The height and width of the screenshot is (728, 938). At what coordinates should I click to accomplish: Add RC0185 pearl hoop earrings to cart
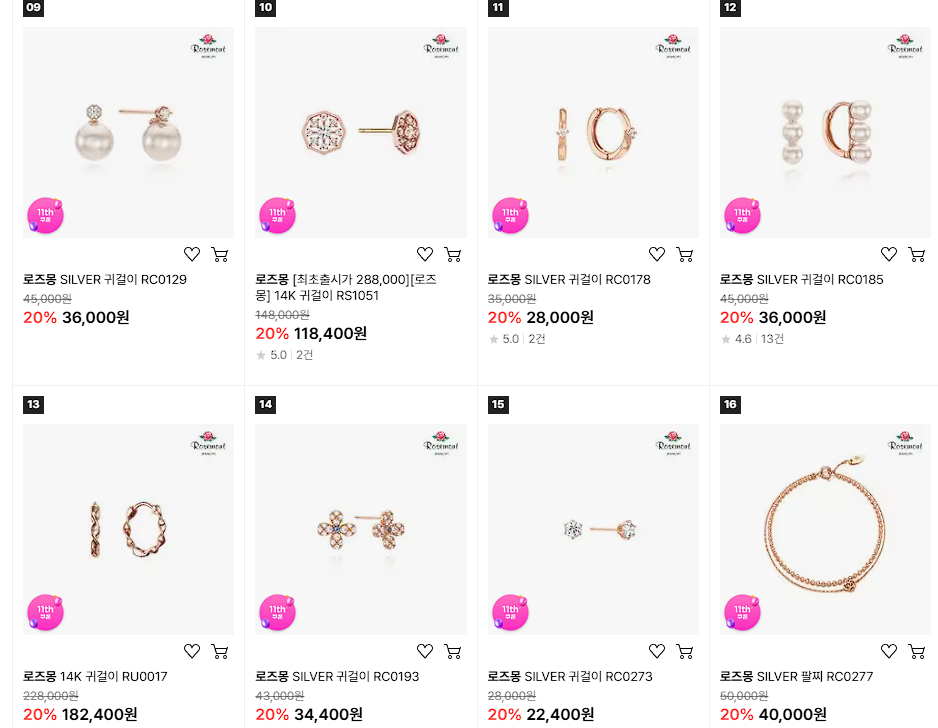pos(917,254)
